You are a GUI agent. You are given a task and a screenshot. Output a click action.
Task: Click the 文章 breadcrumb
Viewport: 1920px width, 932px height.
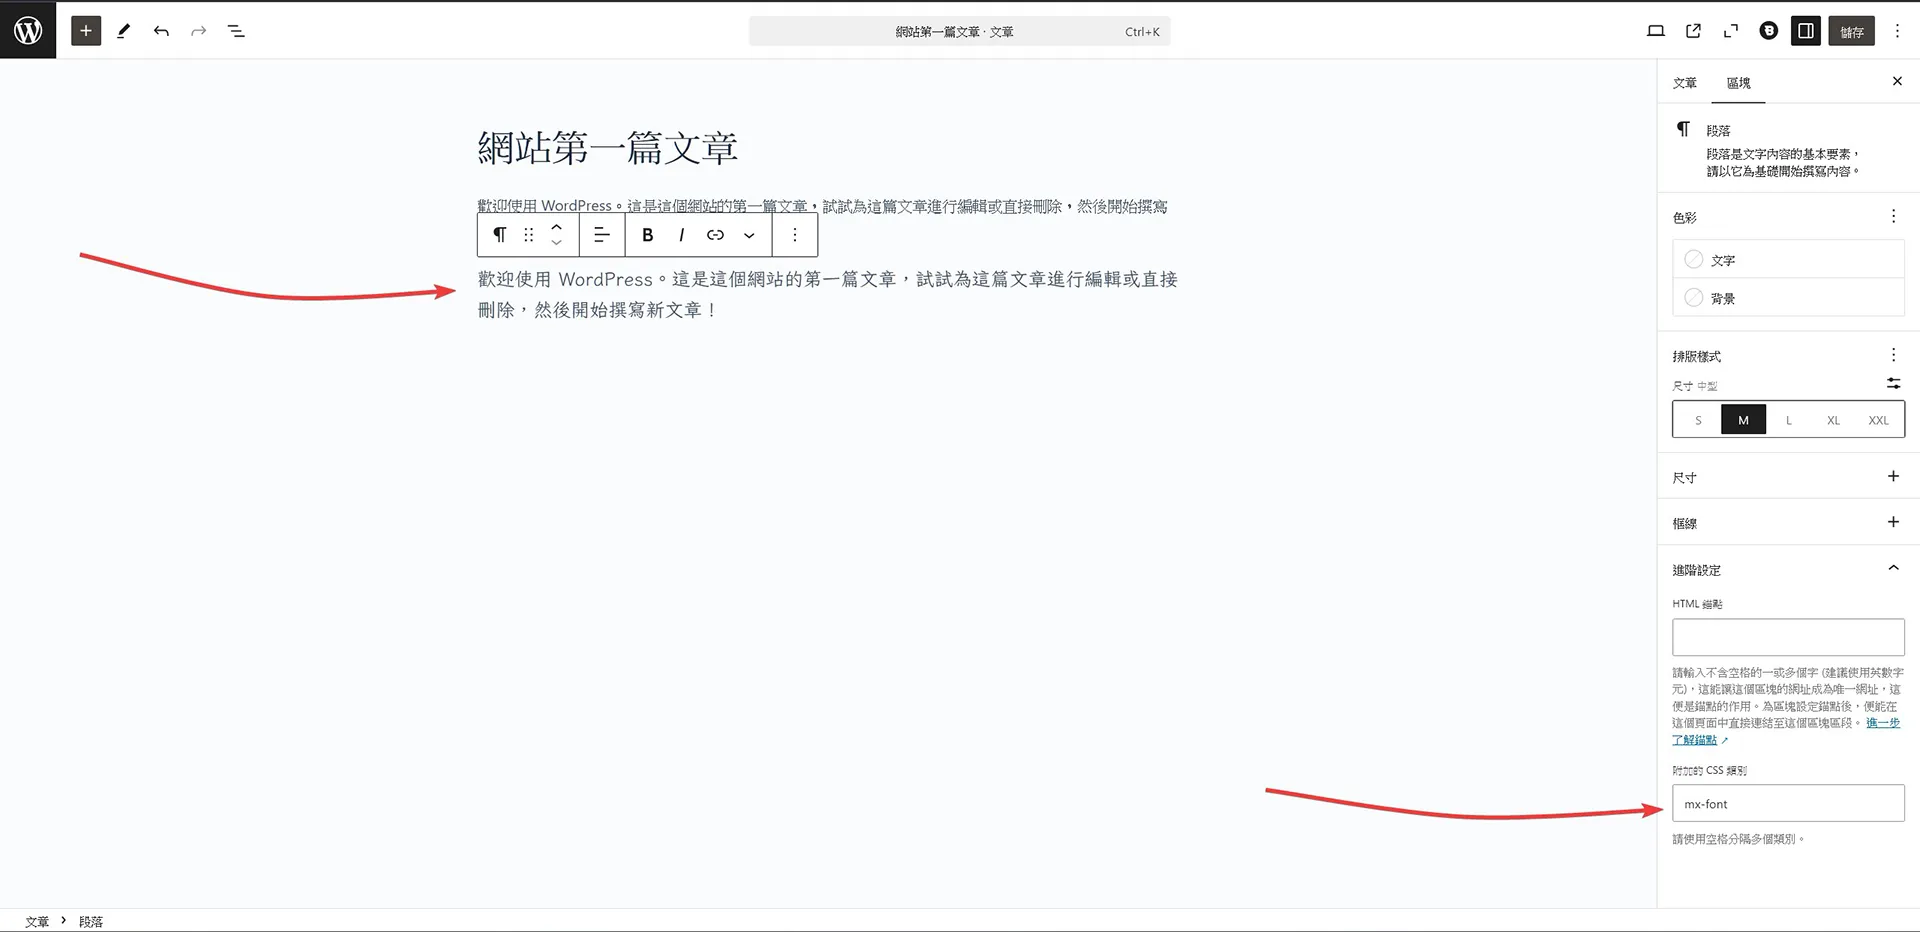37,921
